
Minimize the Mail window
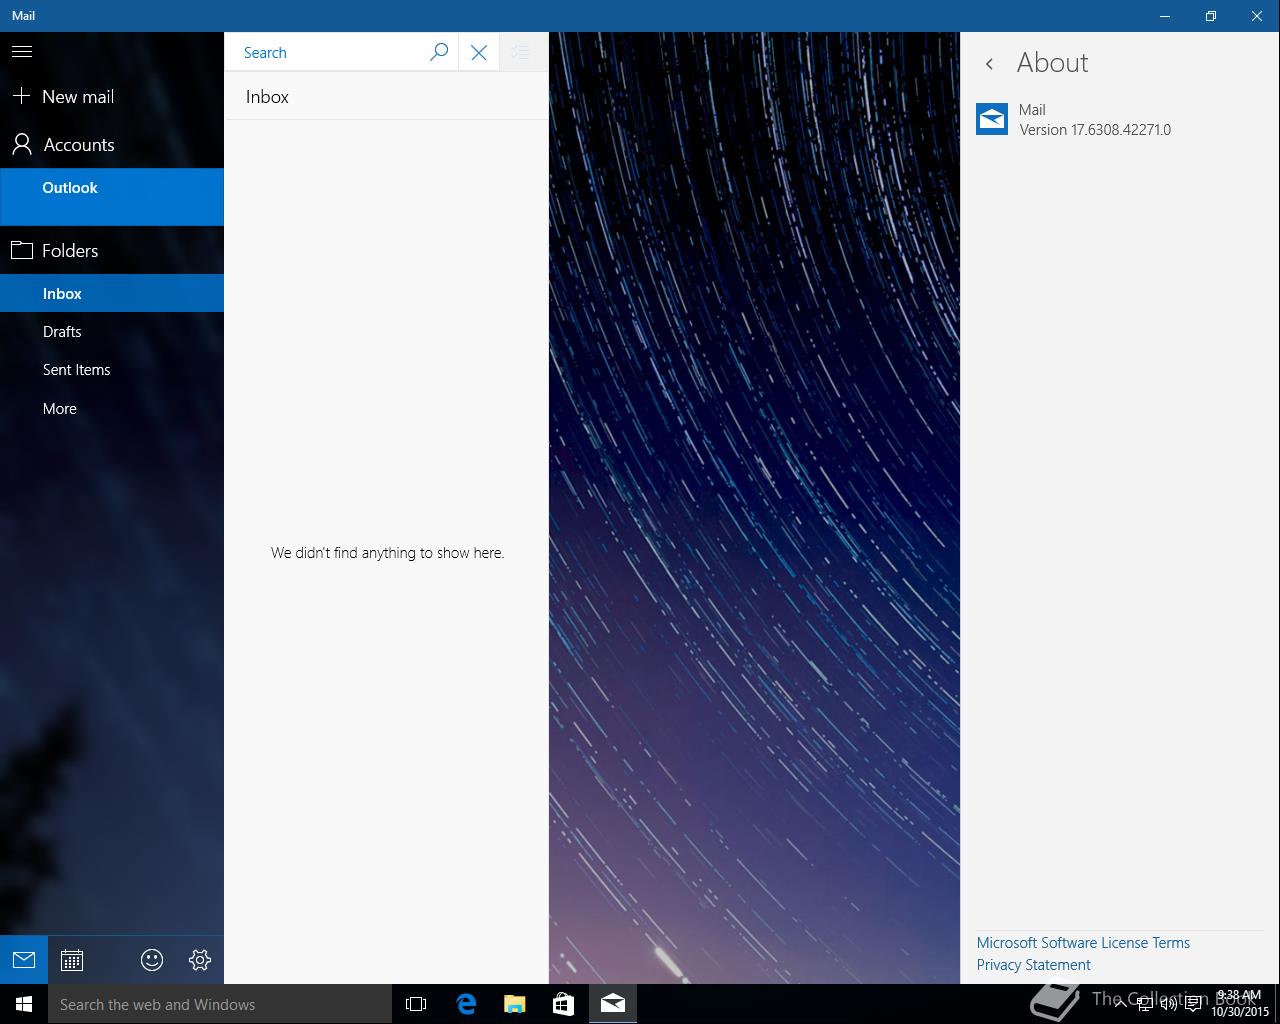pos(1165,16)
